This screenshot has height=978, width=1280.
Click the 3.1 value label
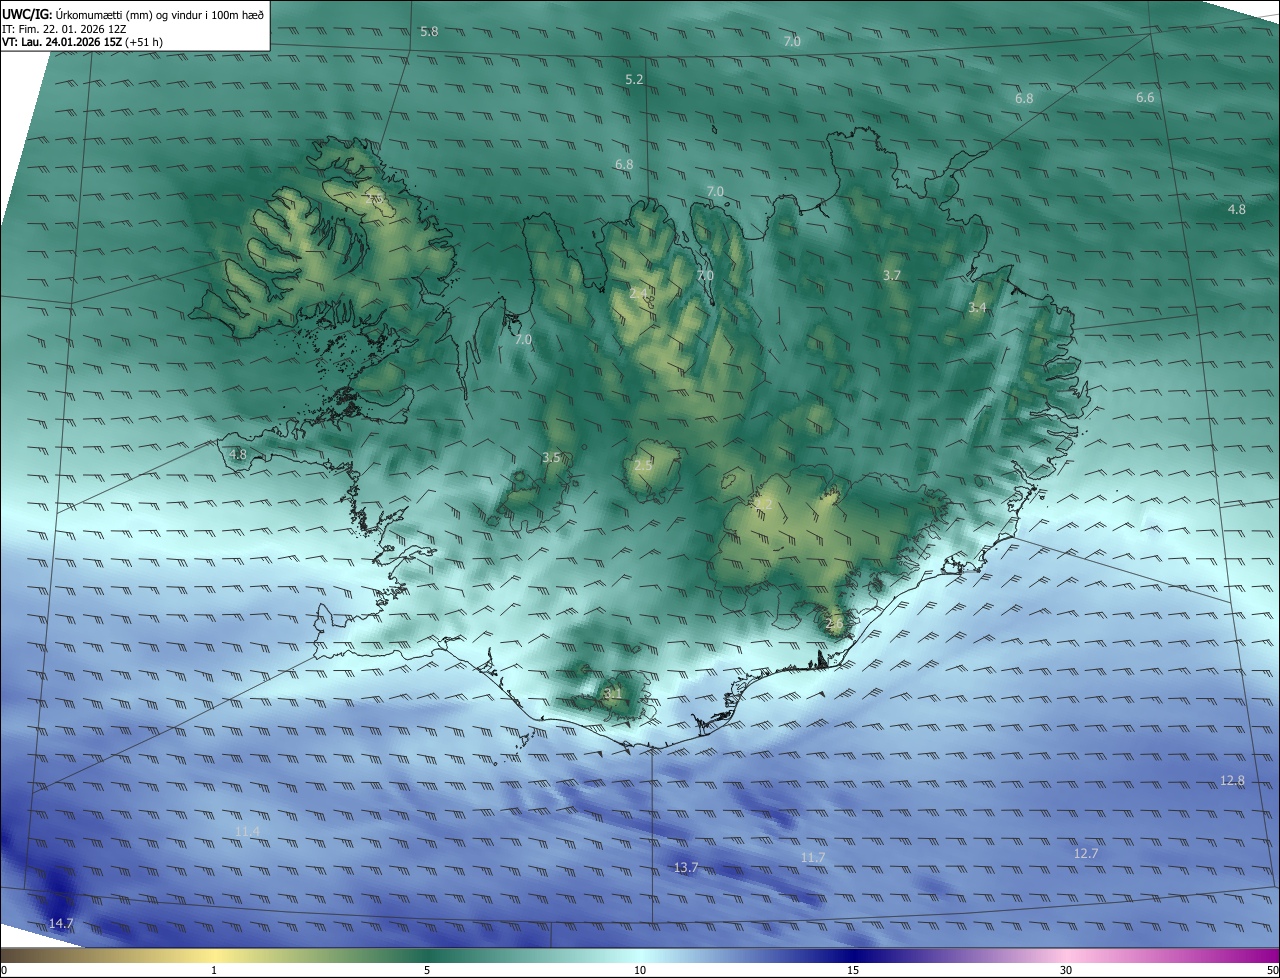(x=612, y=693)
